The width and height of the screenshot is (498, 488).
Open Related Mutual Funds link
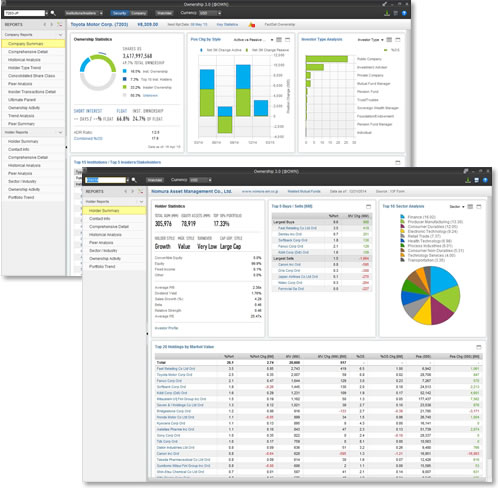coord(304,191)
